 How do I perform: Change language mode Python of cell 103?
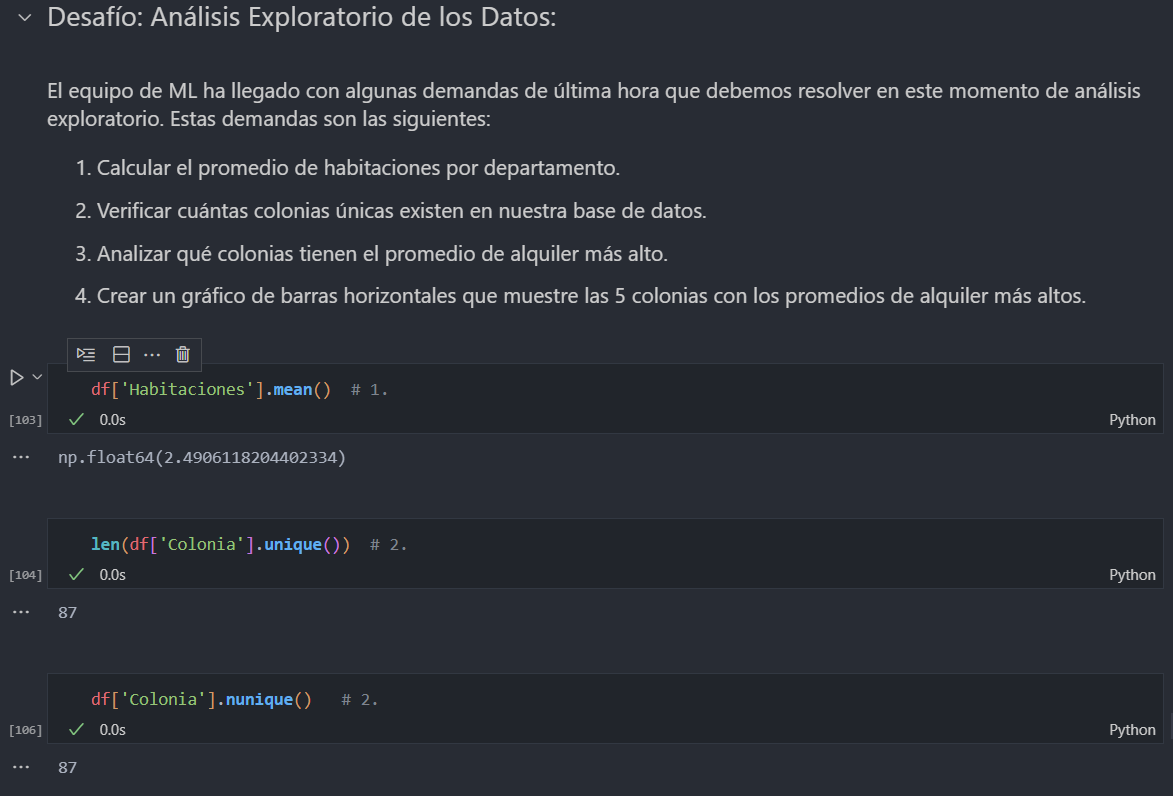pos(1132,420)
